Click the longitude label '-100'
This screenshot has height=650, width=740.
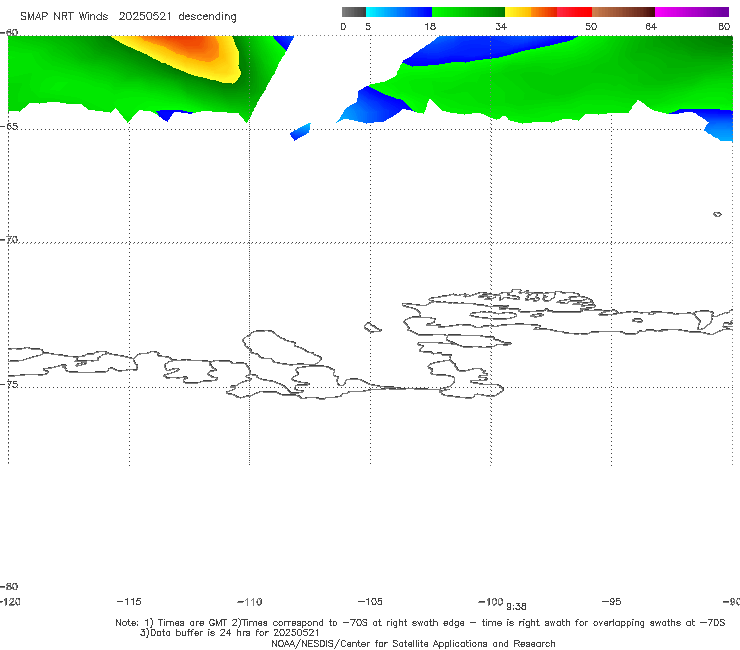(x=490, y=602)
